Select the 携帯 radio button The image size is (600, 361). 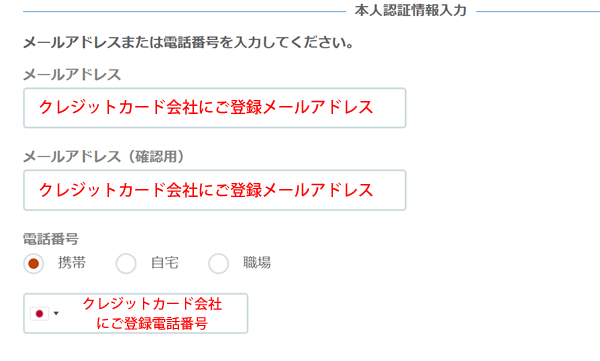[x=34, y=264]
